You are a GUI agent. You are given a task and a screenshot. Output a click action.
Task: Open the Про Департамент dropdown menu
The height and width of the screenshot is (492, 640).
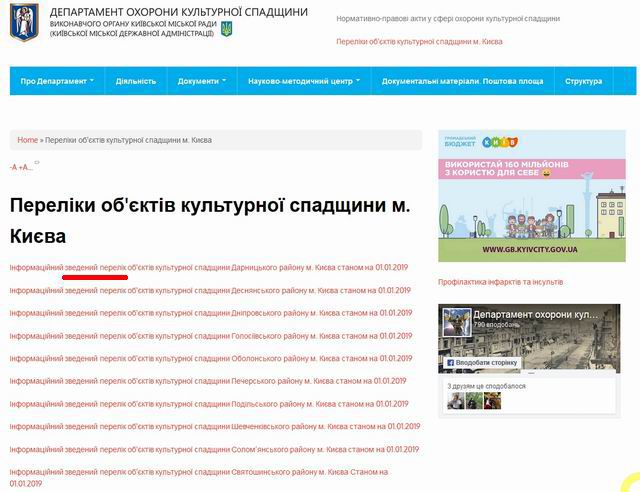(x=57, y=81)
